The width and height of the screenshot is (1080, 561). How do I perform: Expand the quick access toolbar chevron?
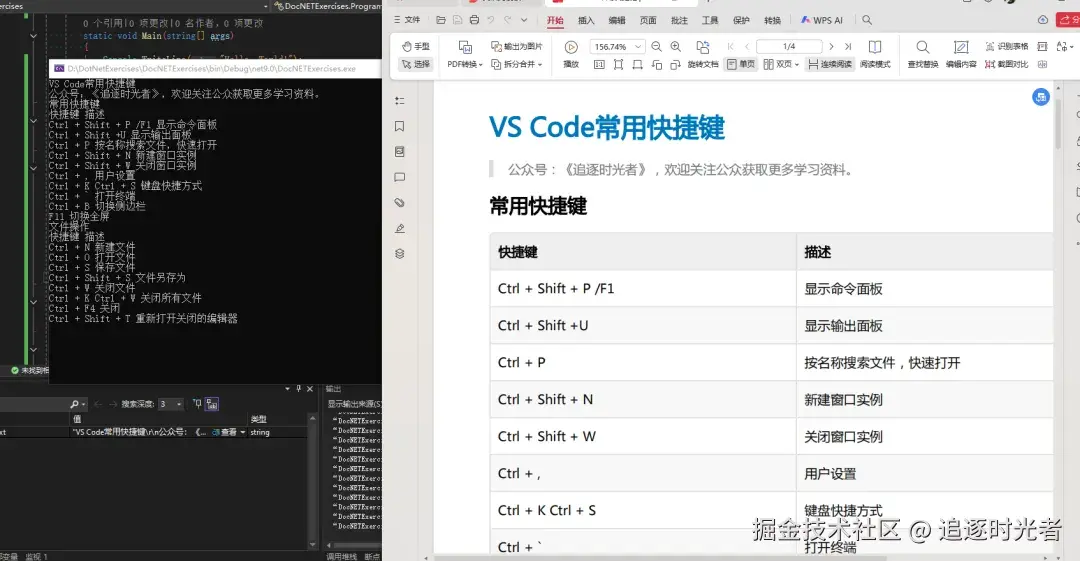coord(524,20)
